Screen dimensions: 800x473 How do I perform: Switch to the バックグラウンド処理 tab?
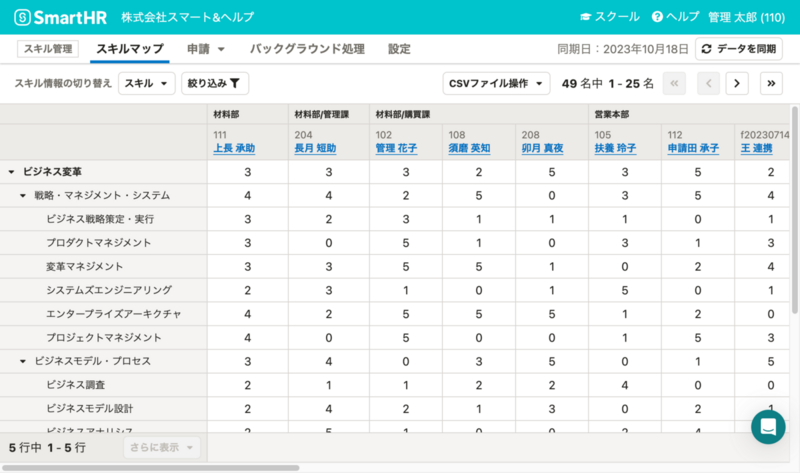pyautogui.click(x=307, y=49)
